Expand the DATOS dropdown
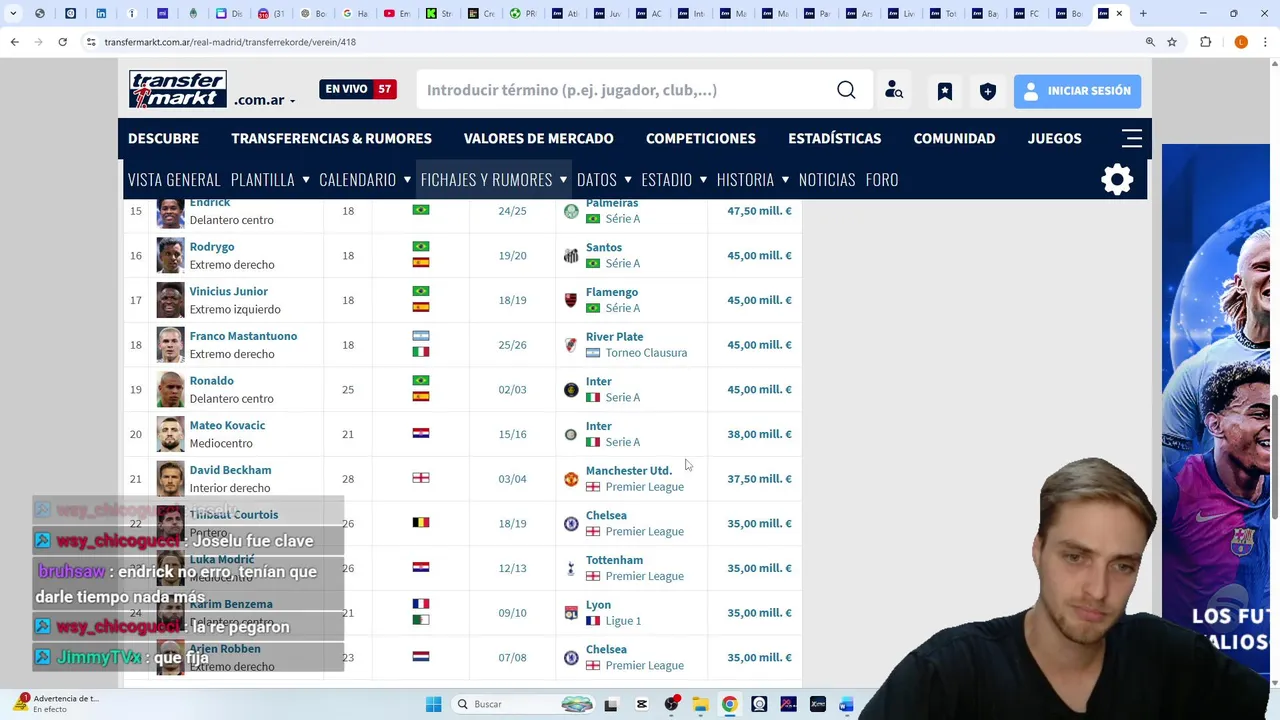The height and width of the screenshot is (720, 1280). click(x=628, y=179)
